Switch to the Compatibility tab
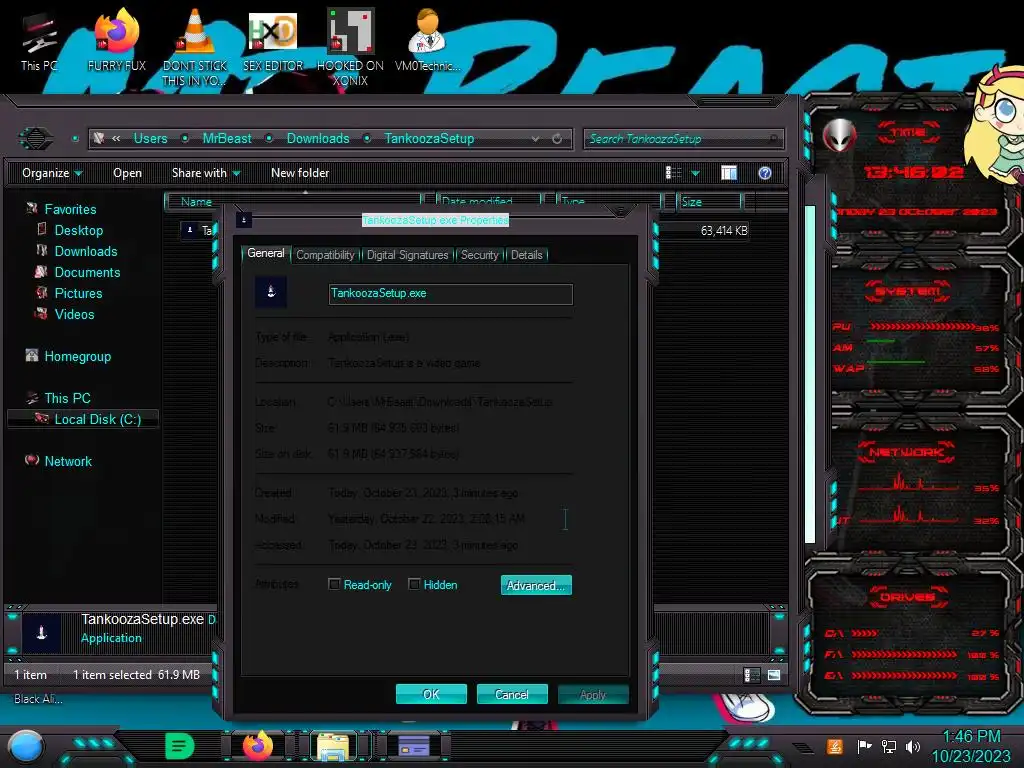Image resolution: width=1024 pixels, height=768 pixels. (325, 255)
